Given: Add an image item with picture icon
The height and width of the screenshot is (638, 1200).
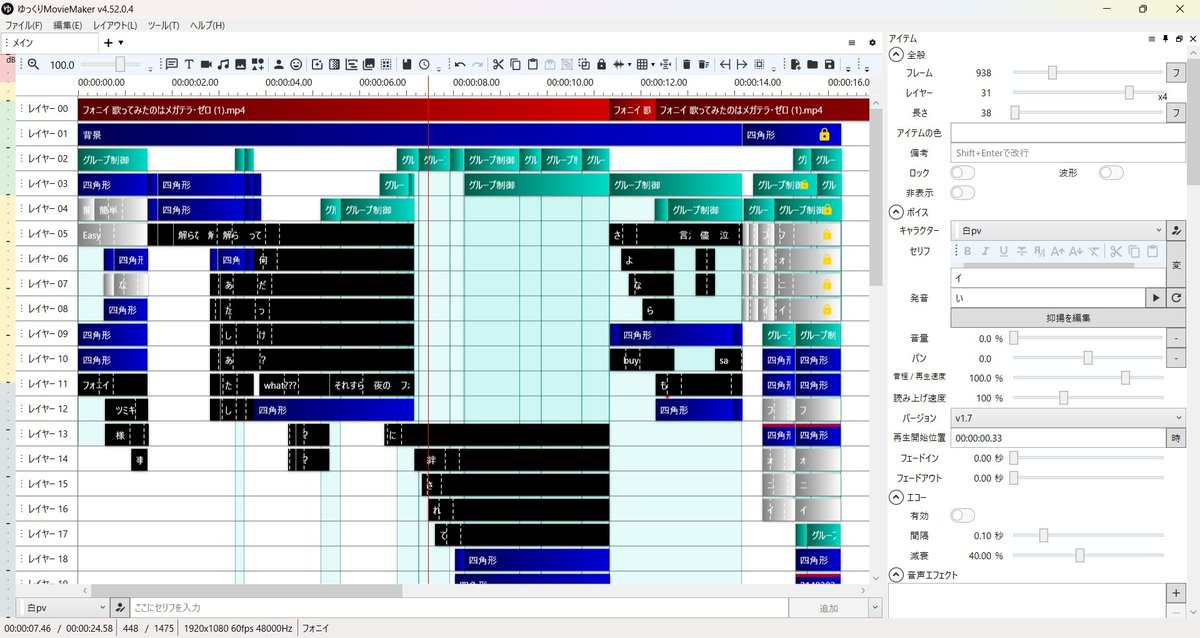Looking at the screenshot, I should [240, 64].
